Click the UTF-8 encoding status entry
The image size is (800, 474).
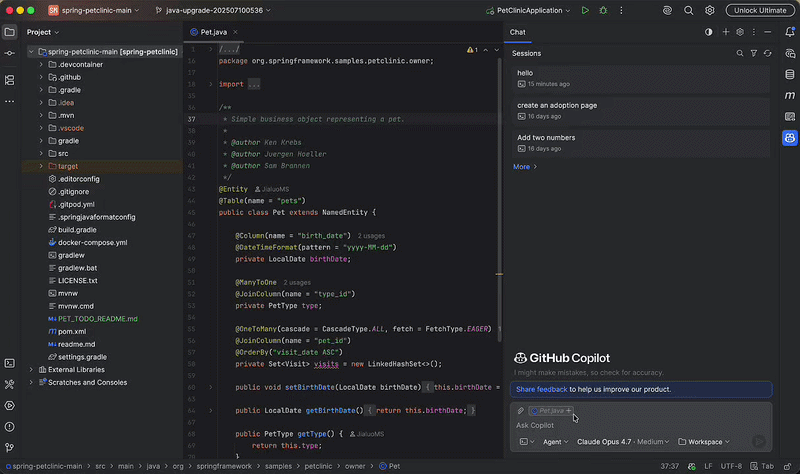tap(731, 466)
